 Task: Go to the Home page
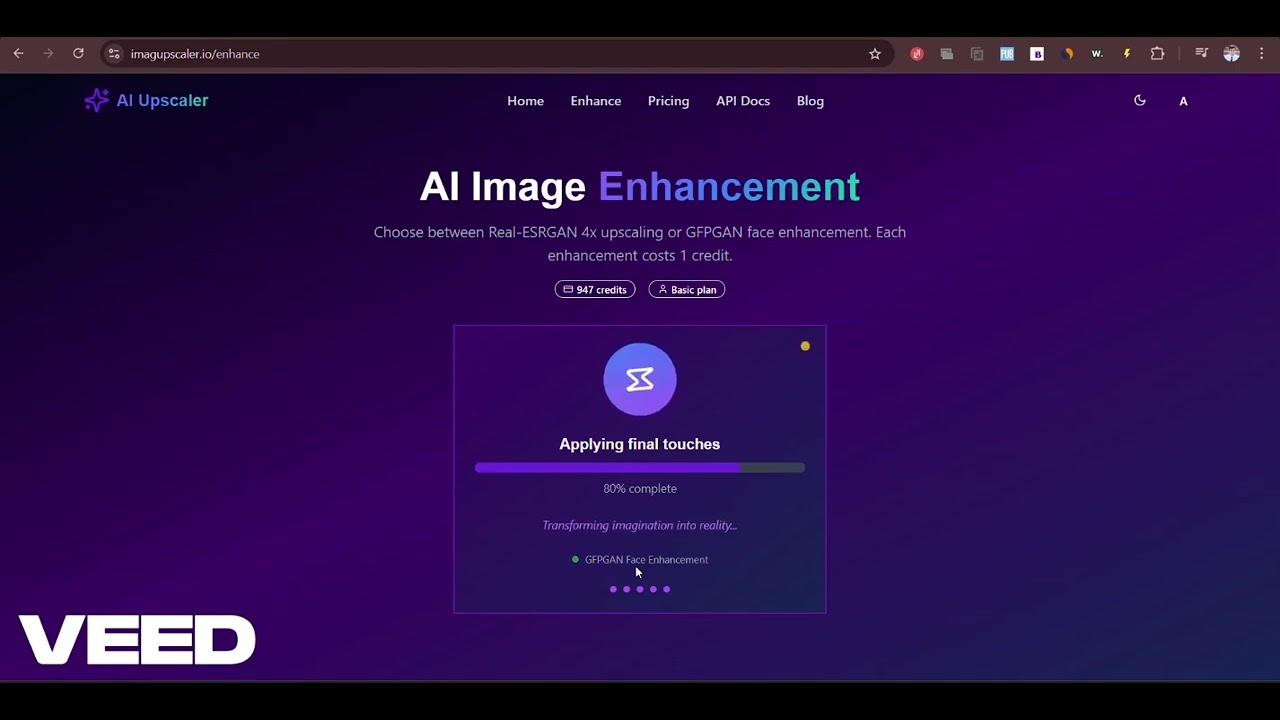[x=525, y=101]
